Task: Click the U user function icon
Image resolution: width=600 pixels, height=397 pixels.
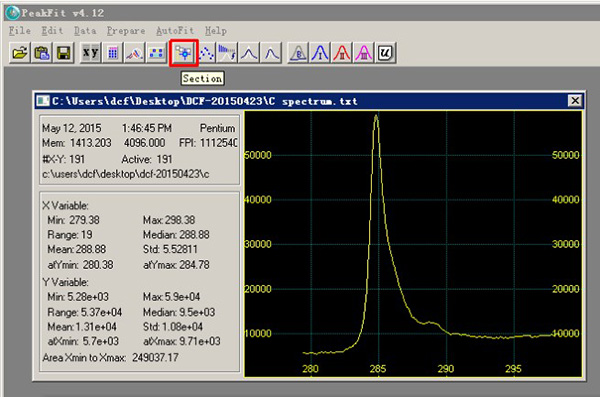Action: click(x=385, y=52)
